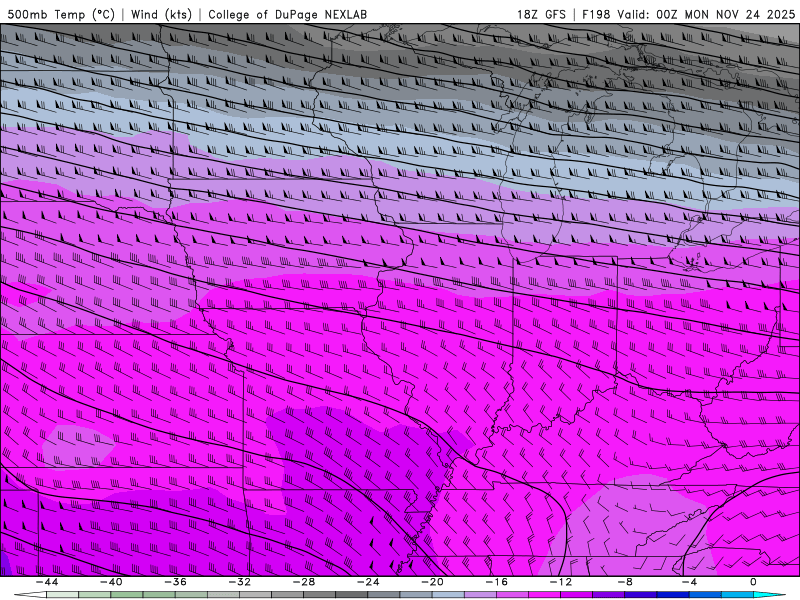Click the 'F198' forecast hour label

pyautogui.click(x=596, y=14)
